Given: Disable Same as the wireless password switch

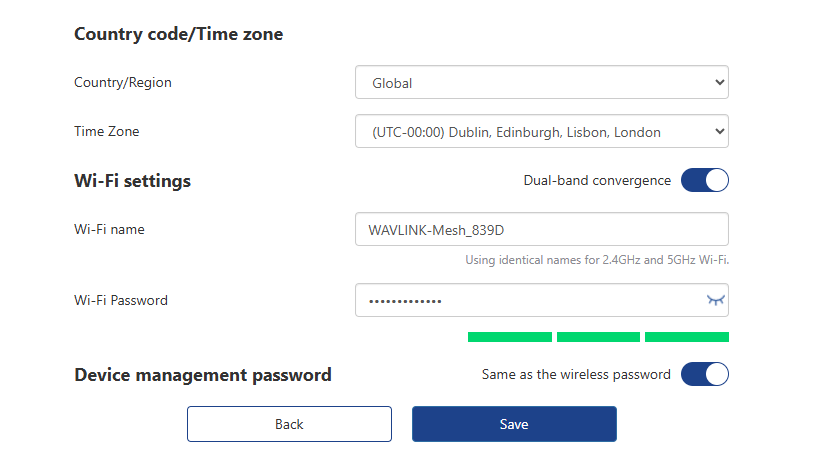Looking at the screenshot, I should coord(704,375).
